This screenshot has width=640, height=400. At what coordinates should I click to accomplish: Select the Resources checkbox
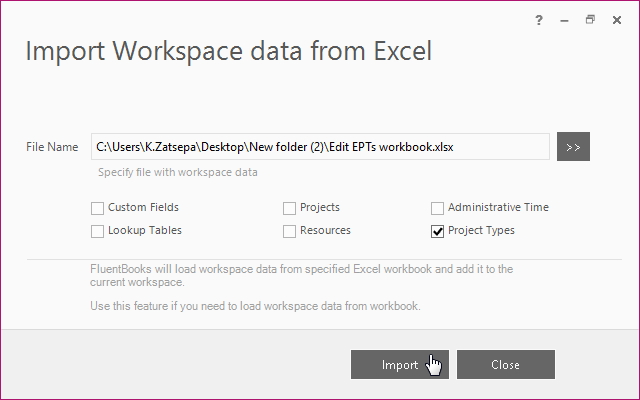click(x=289, y=231)
